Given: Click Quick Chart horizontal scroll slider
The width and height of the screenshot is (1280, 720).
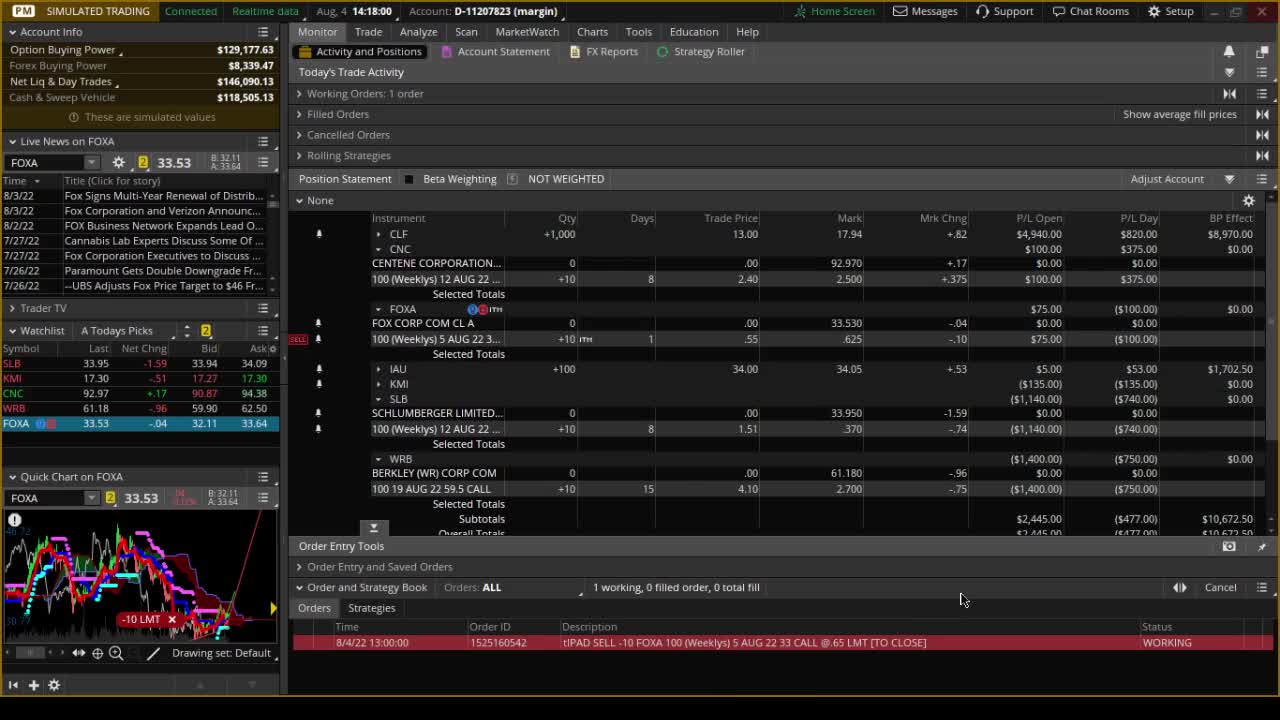Looking at the screenshot, I should (30, 653).
